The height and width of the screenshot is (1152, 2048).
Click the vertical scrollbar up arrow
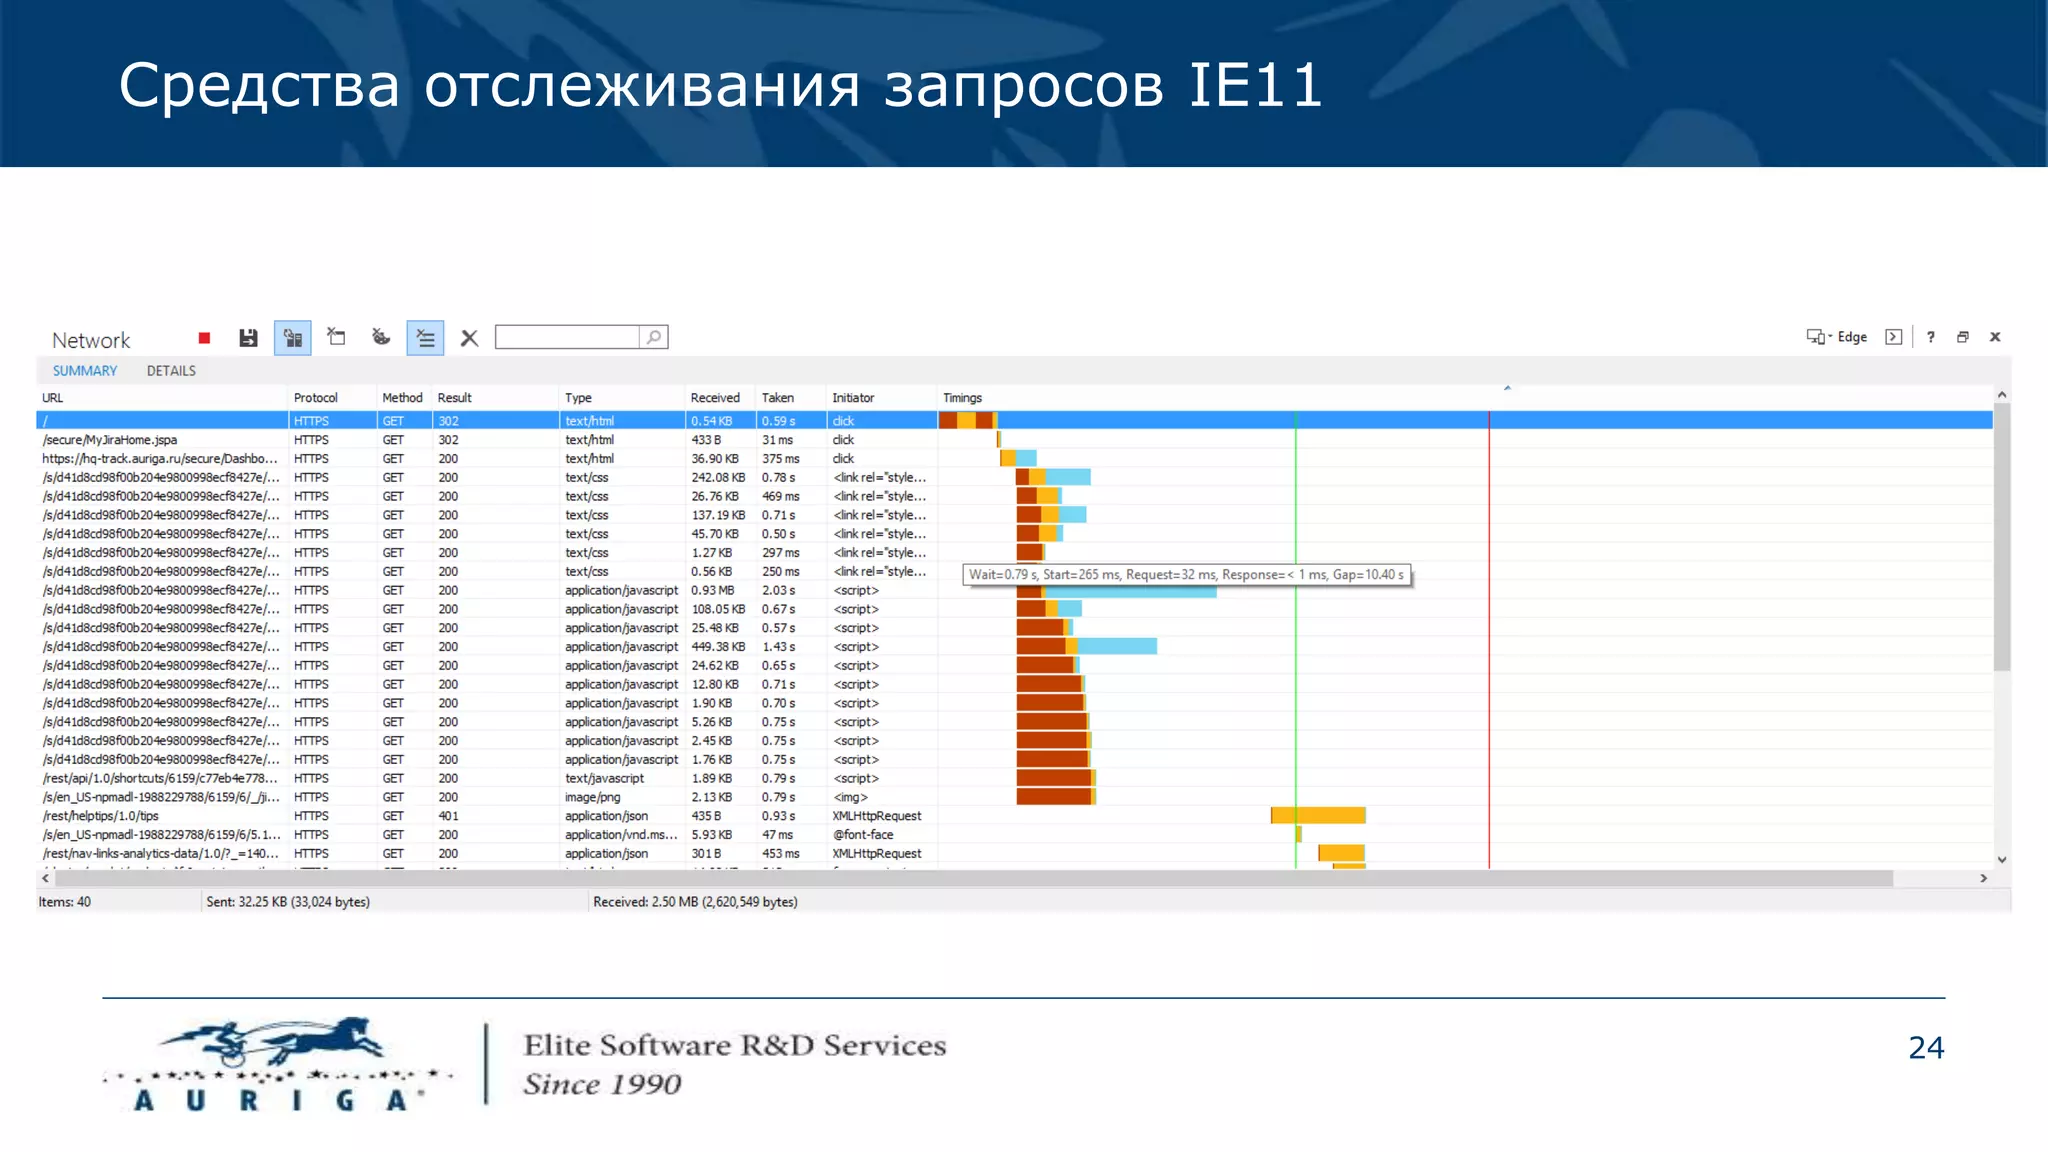click(2002, 395)
